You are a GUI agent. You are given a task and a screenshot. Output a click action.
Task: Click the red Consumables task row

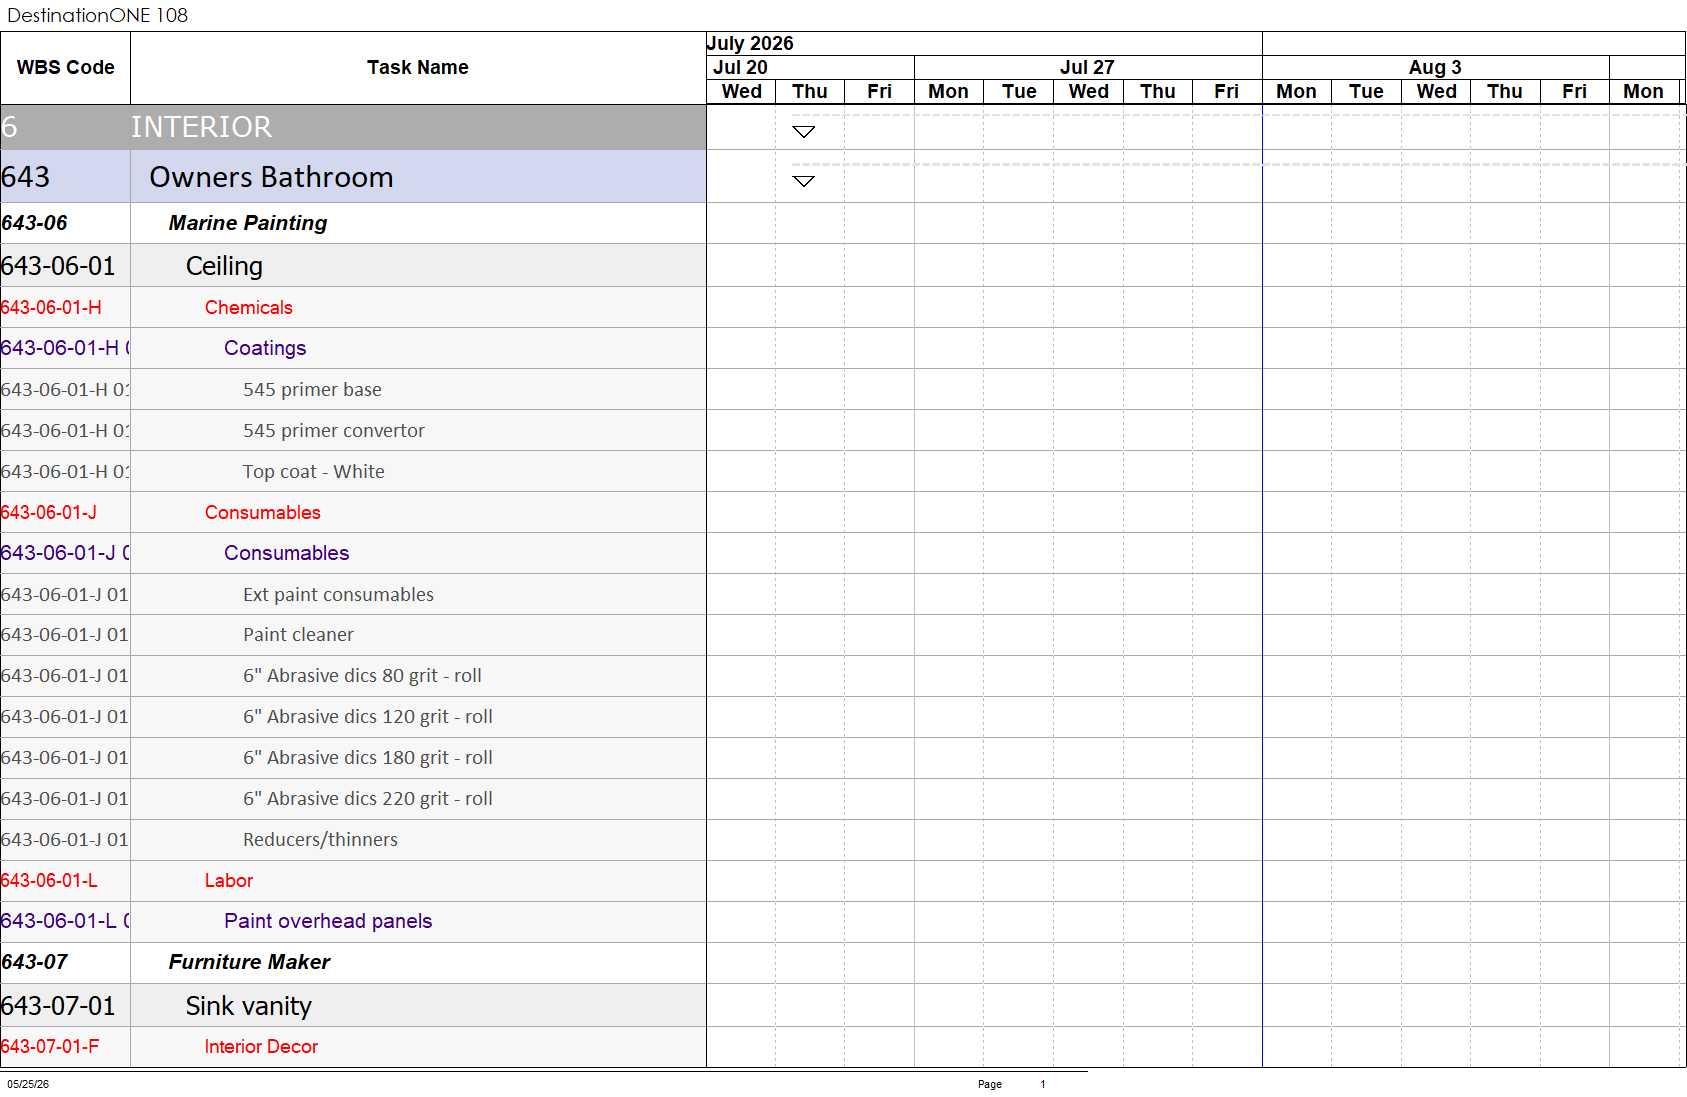353,512
